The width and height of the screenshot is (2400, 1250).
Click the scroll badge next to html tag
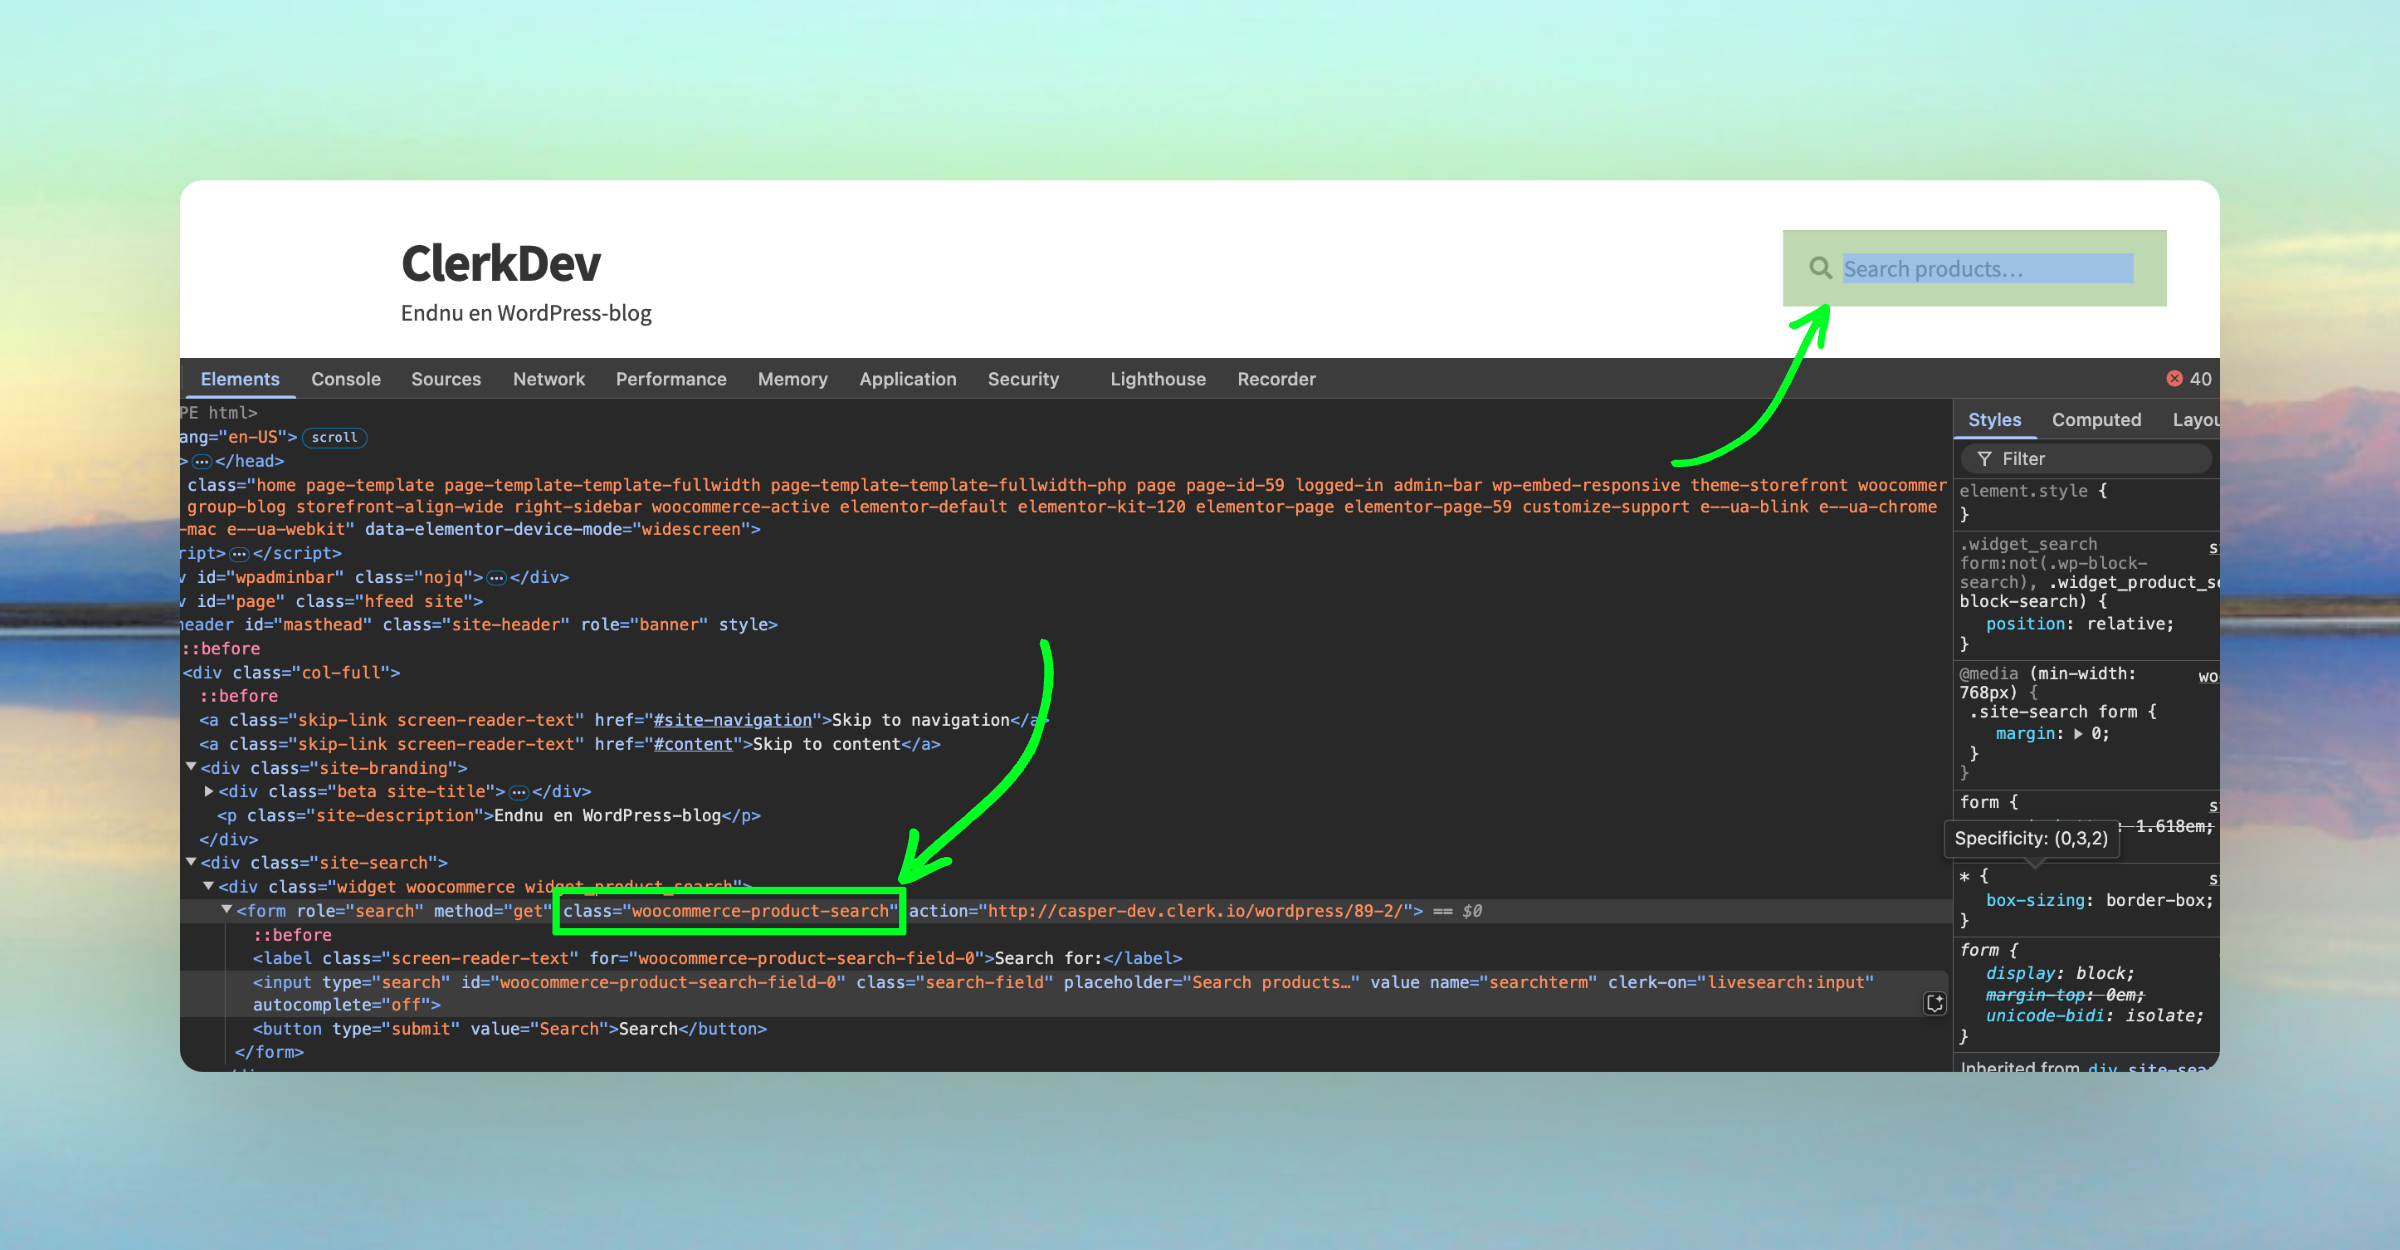click(x=334, y=437)
